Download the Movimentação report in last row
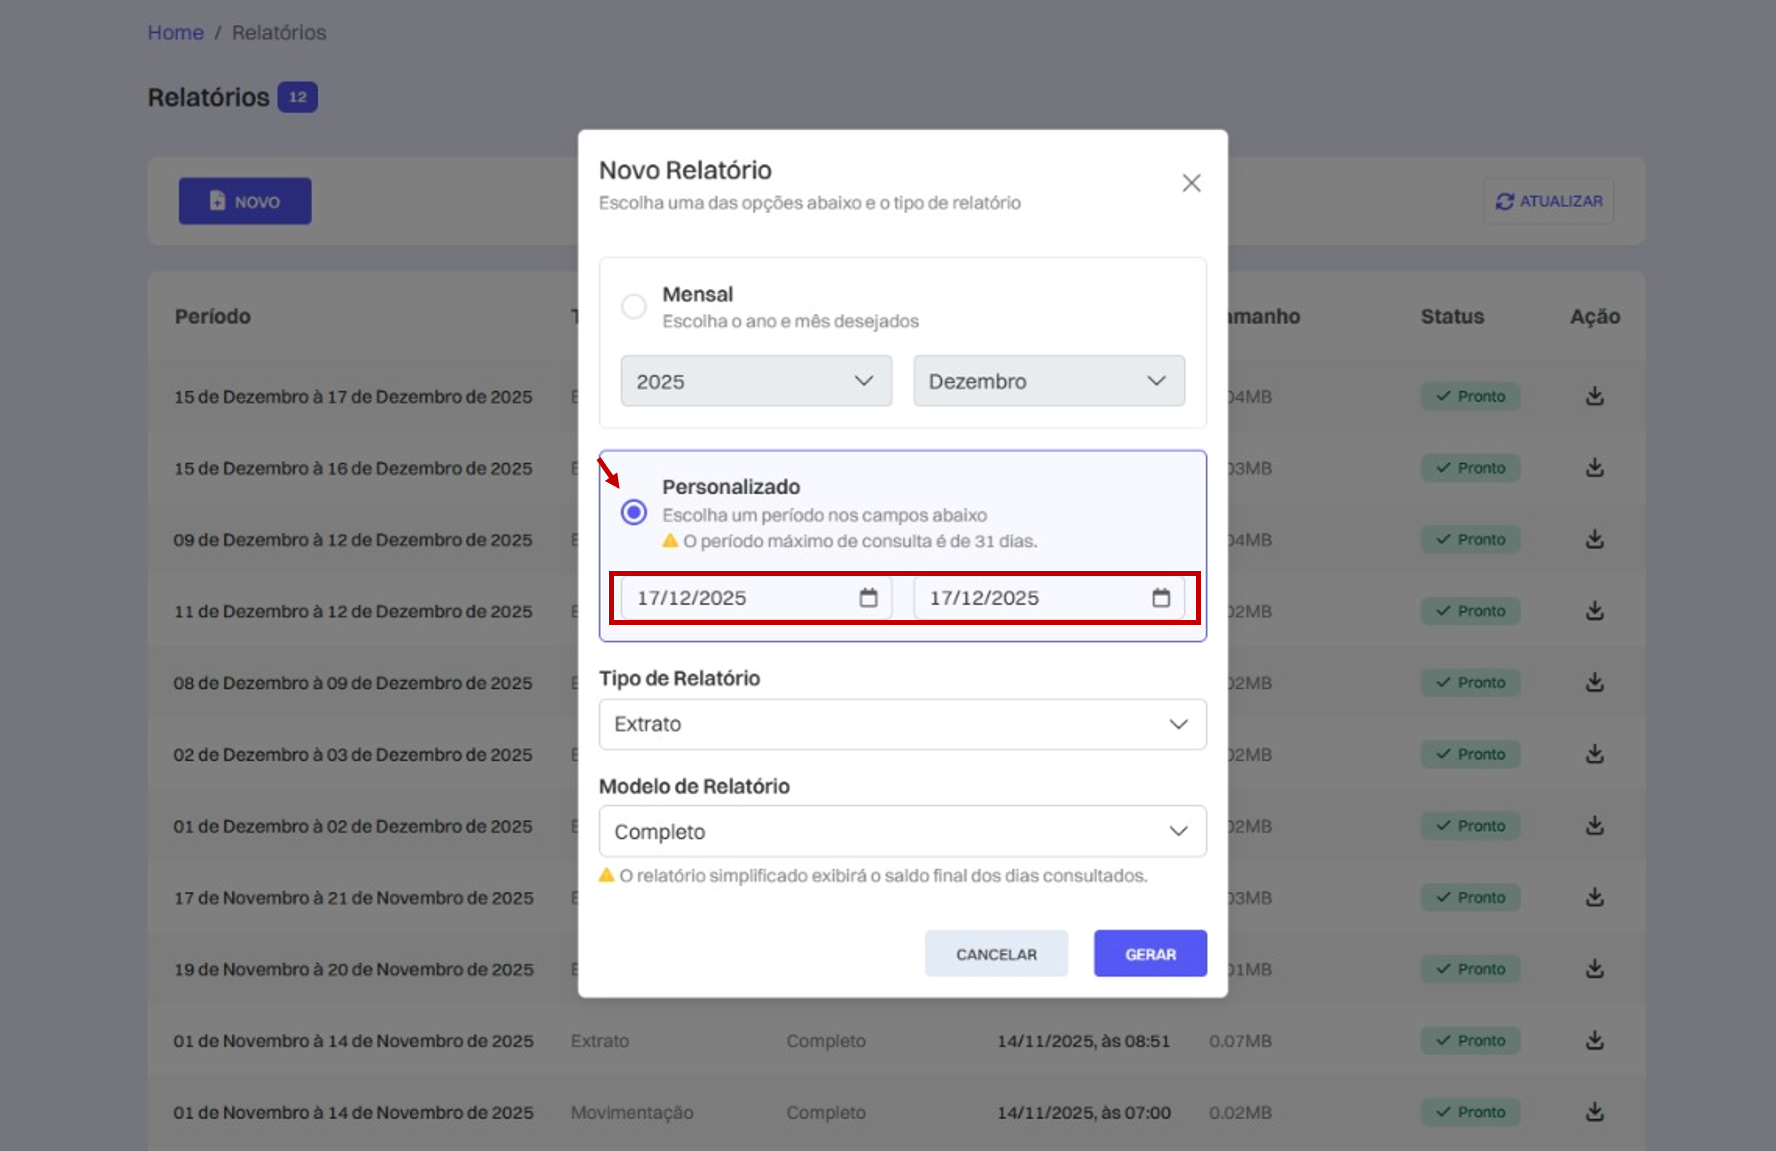 tap(1595, 1112)
